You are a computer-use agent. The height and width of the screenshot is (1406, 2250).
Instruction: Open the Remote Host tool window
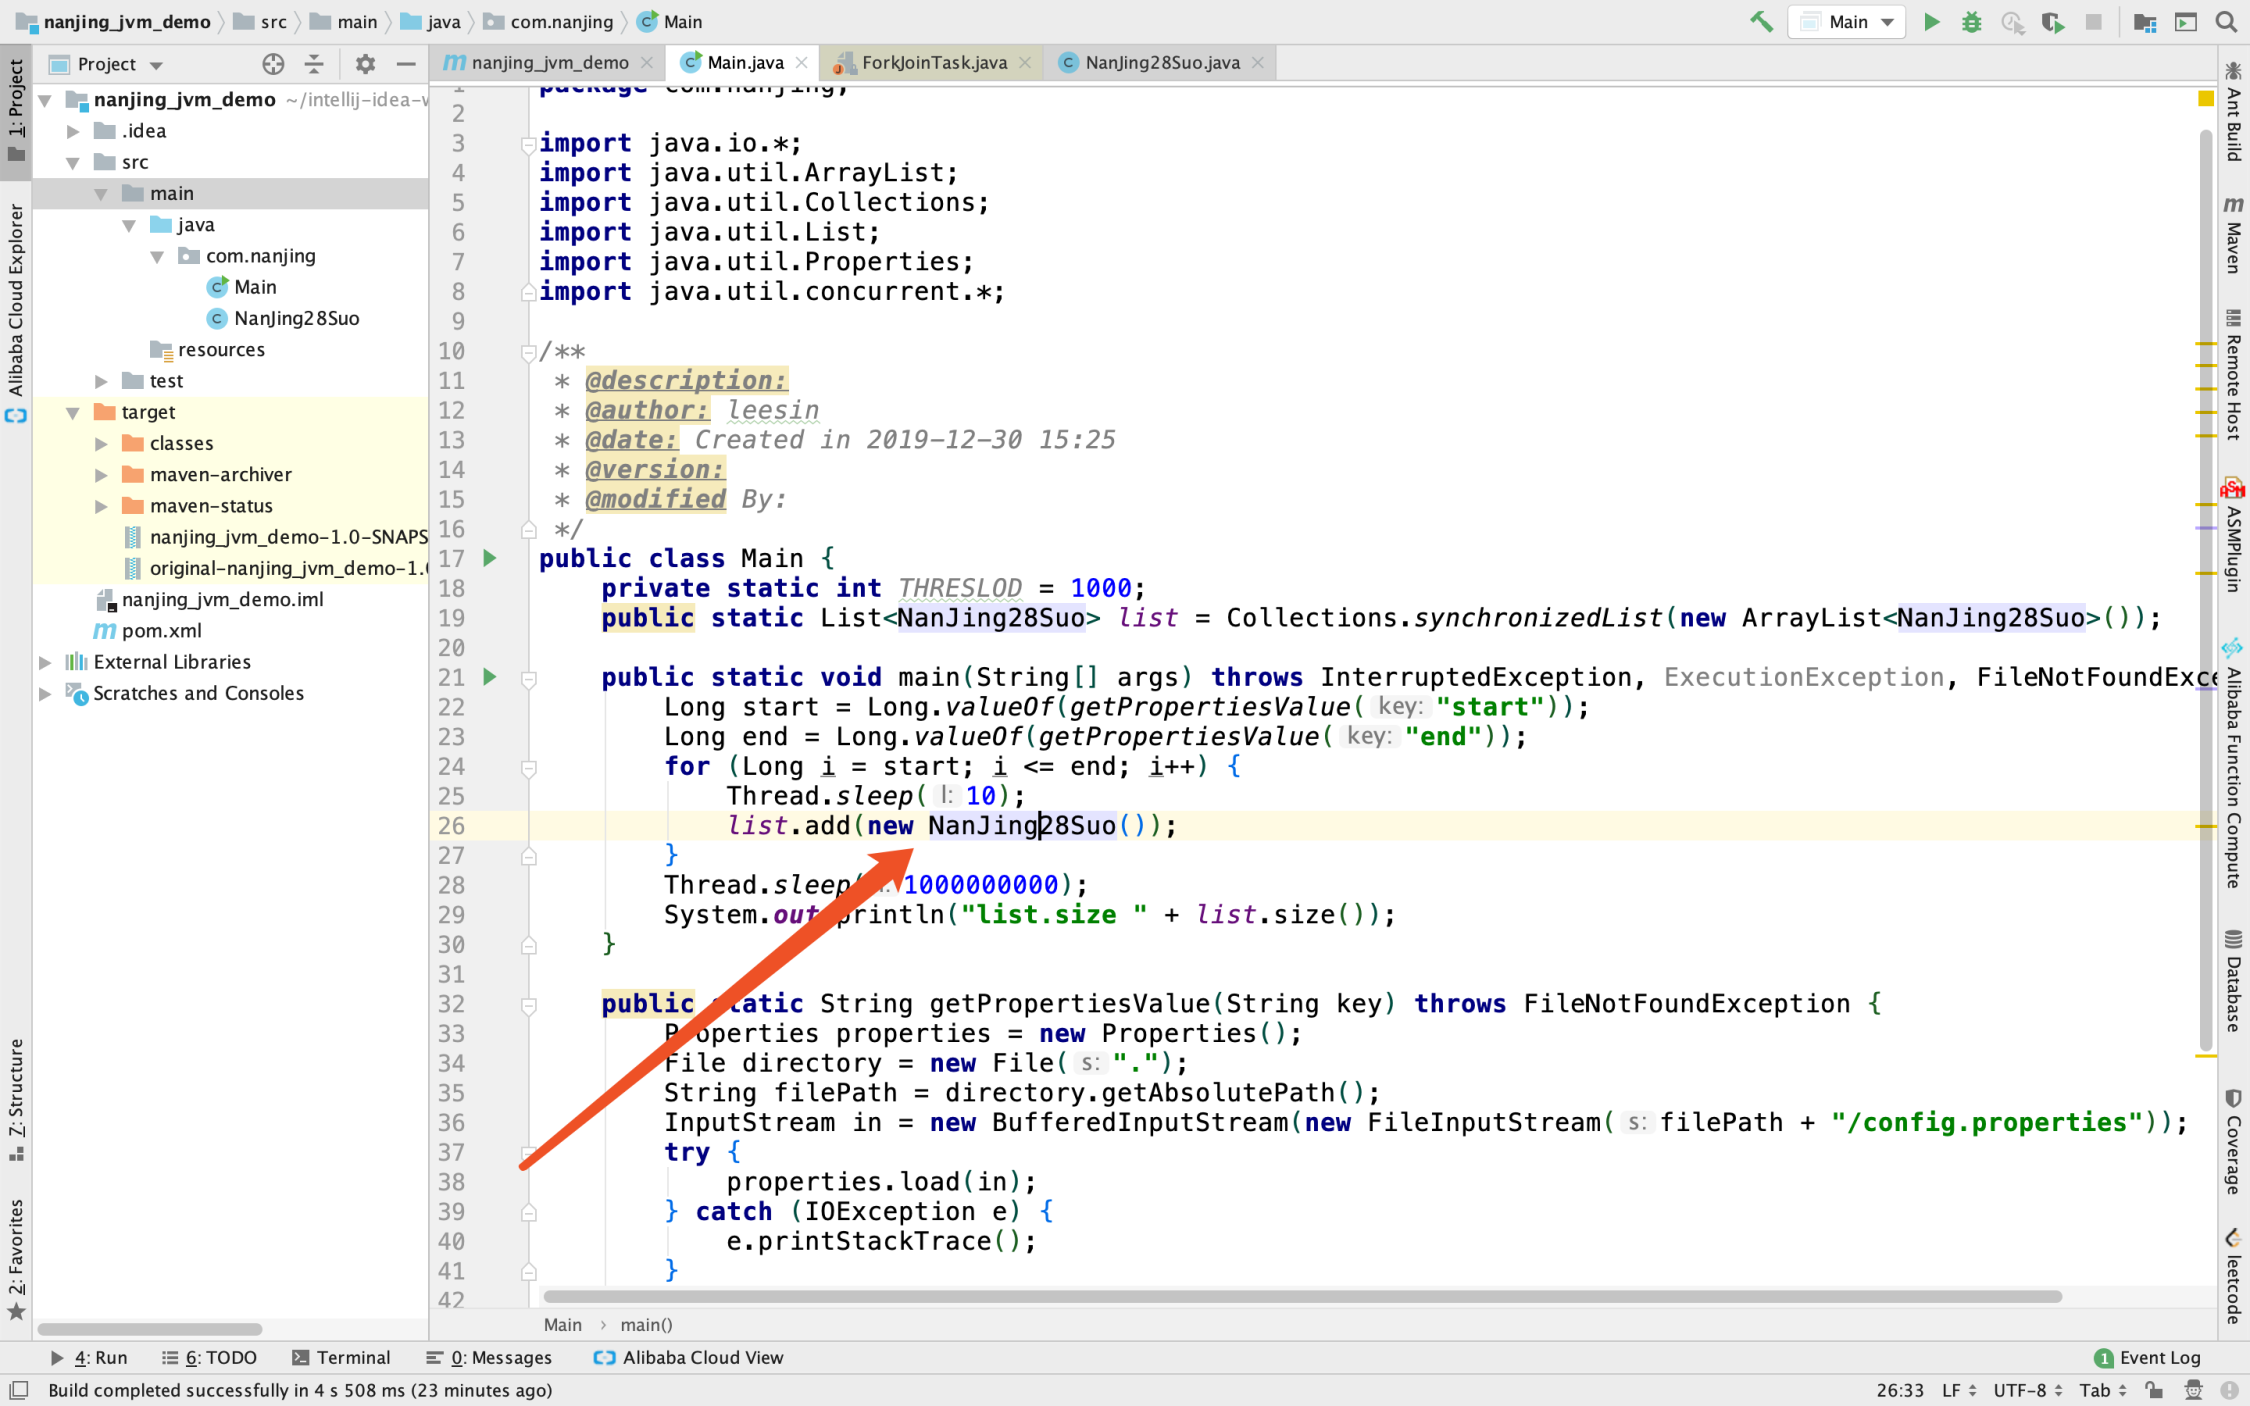coord(2233,374)
